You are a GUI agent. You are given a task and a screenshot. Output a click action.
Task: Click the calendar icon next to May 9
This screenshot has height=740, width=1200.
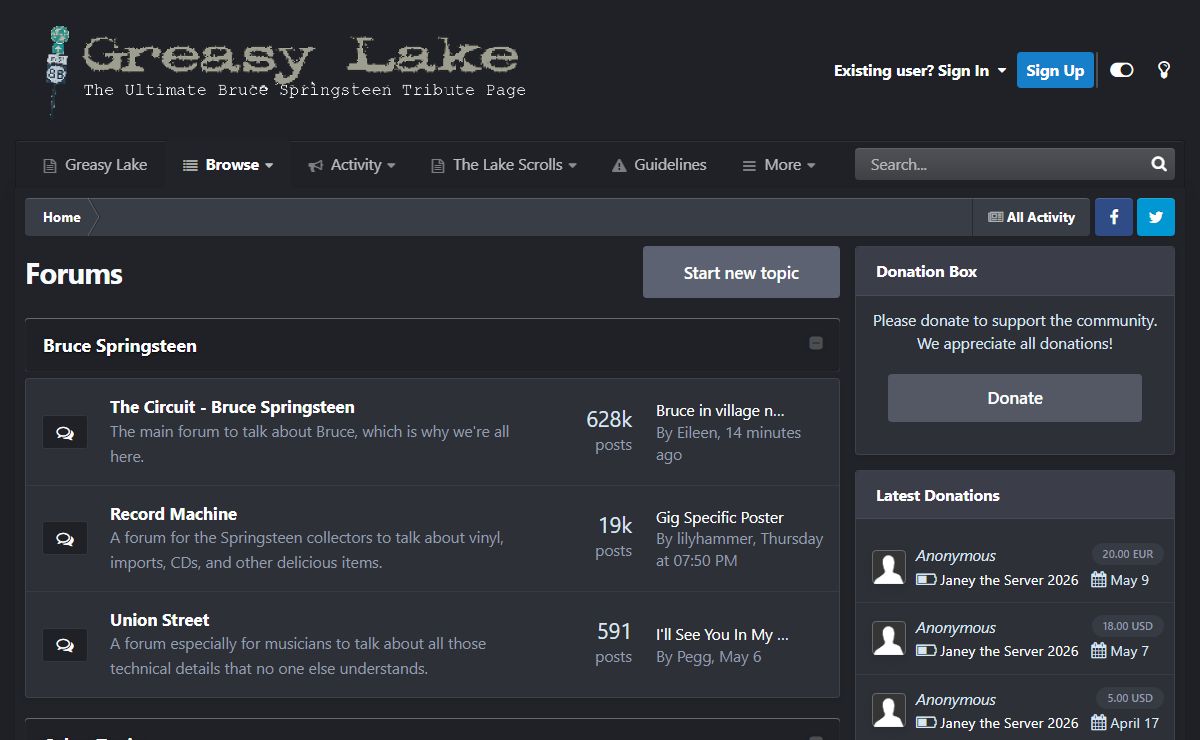(1098, 580)
